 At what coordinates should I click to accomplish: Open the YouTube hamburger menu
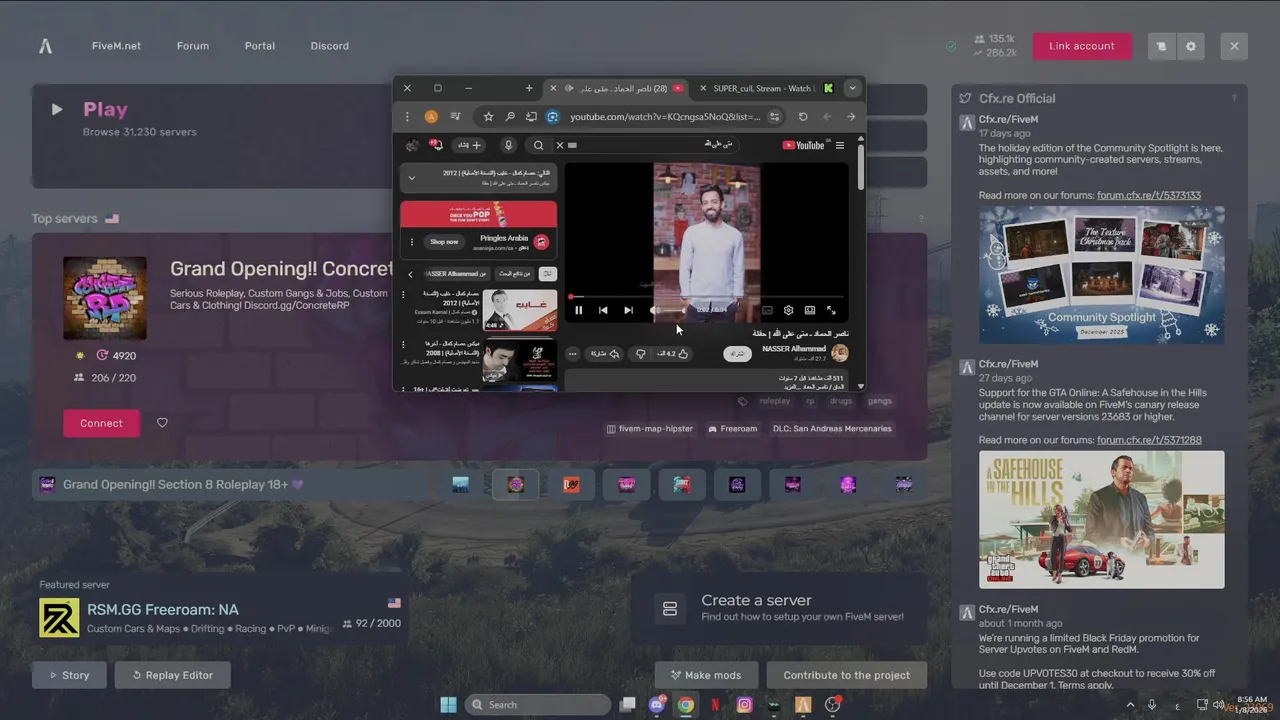click(840, 145)
